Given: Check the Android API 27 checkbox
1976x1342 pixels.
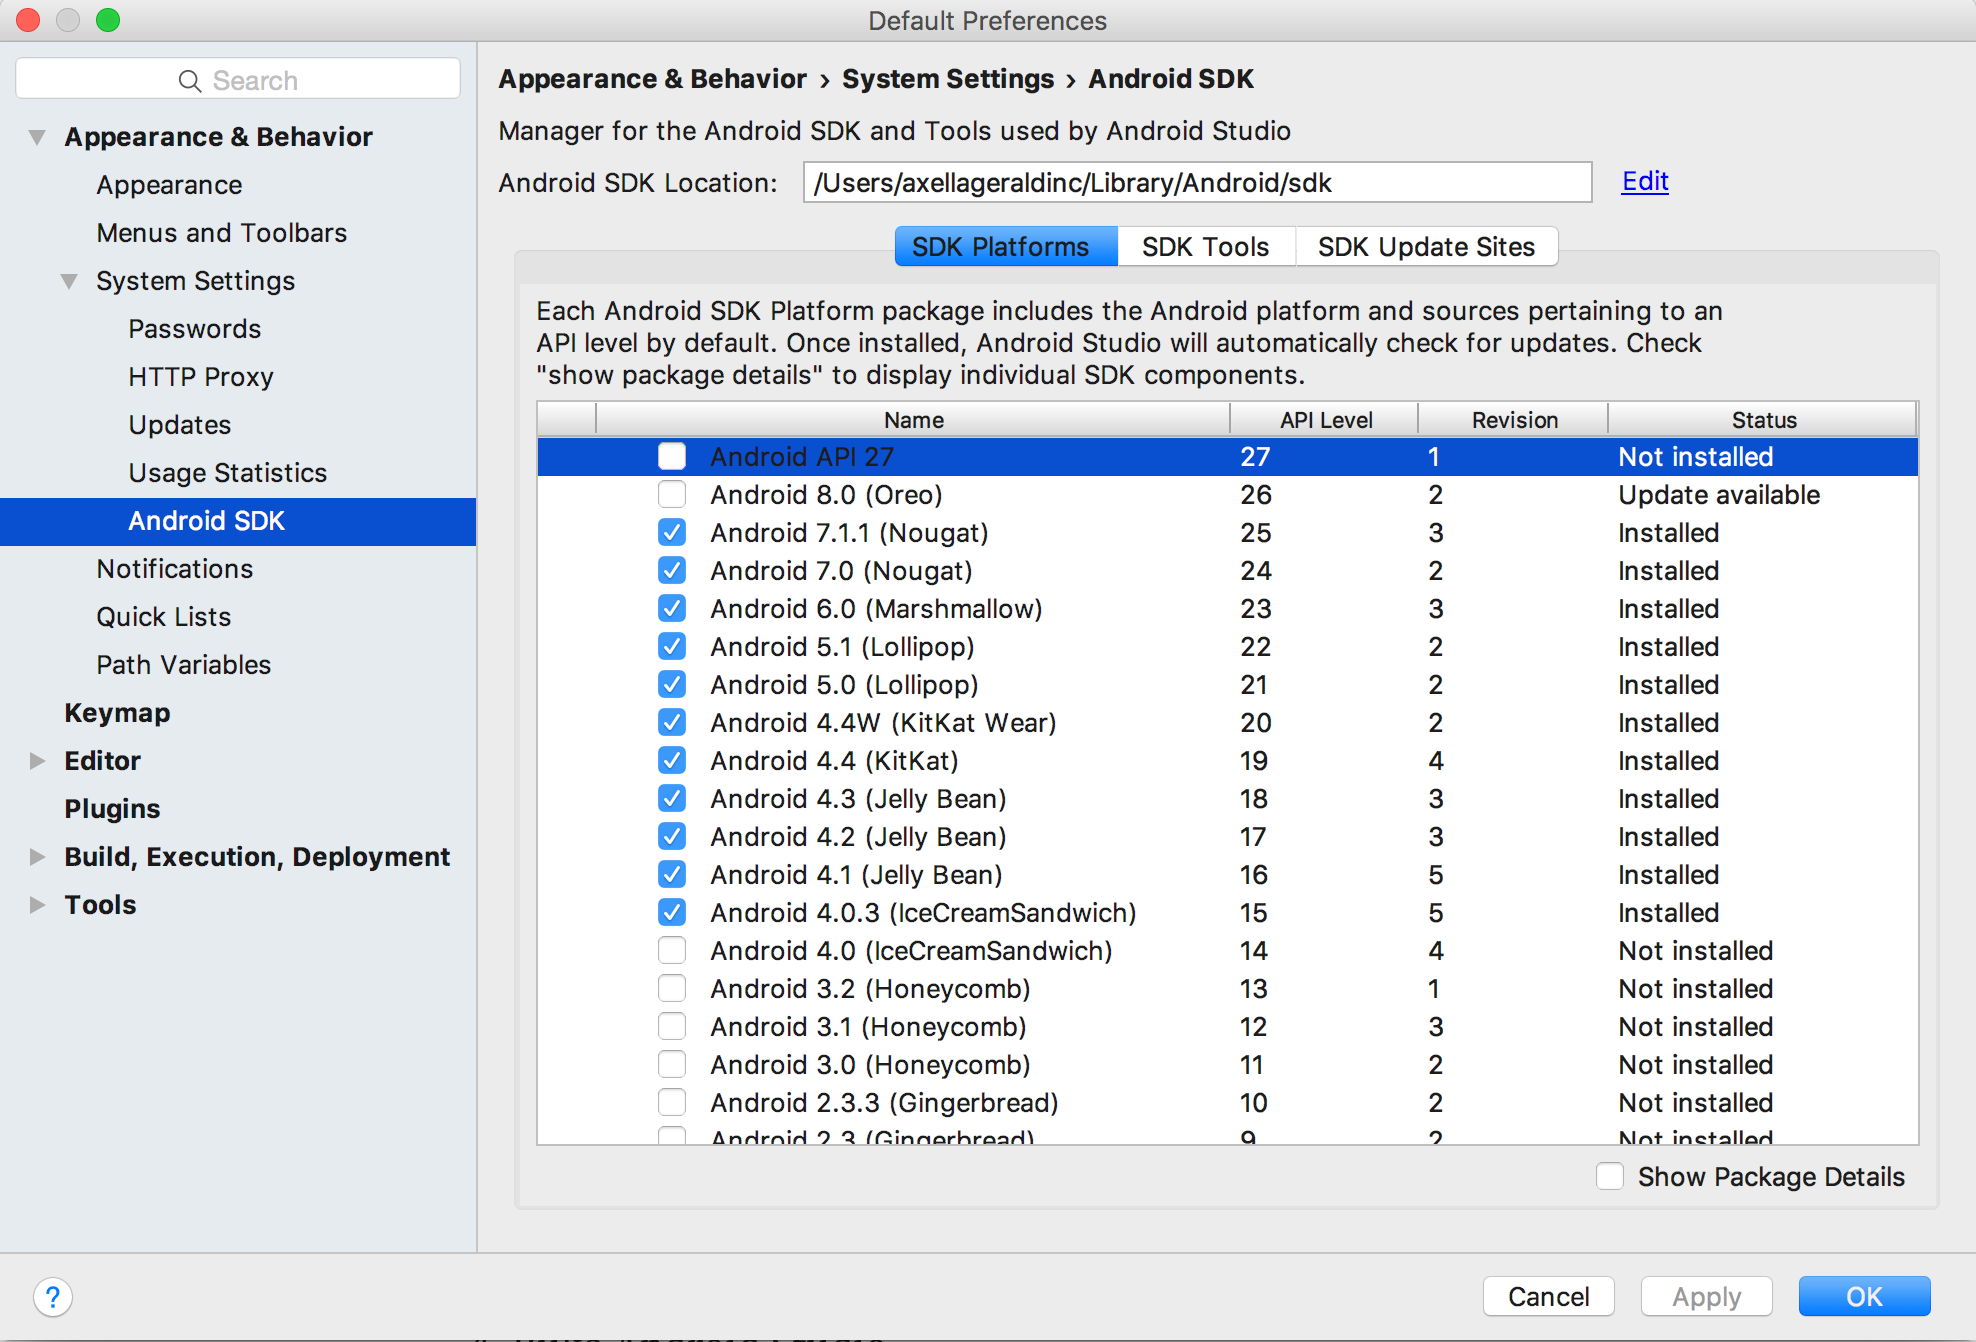Looking at the screenshot, I should click(x=672, y=457).
